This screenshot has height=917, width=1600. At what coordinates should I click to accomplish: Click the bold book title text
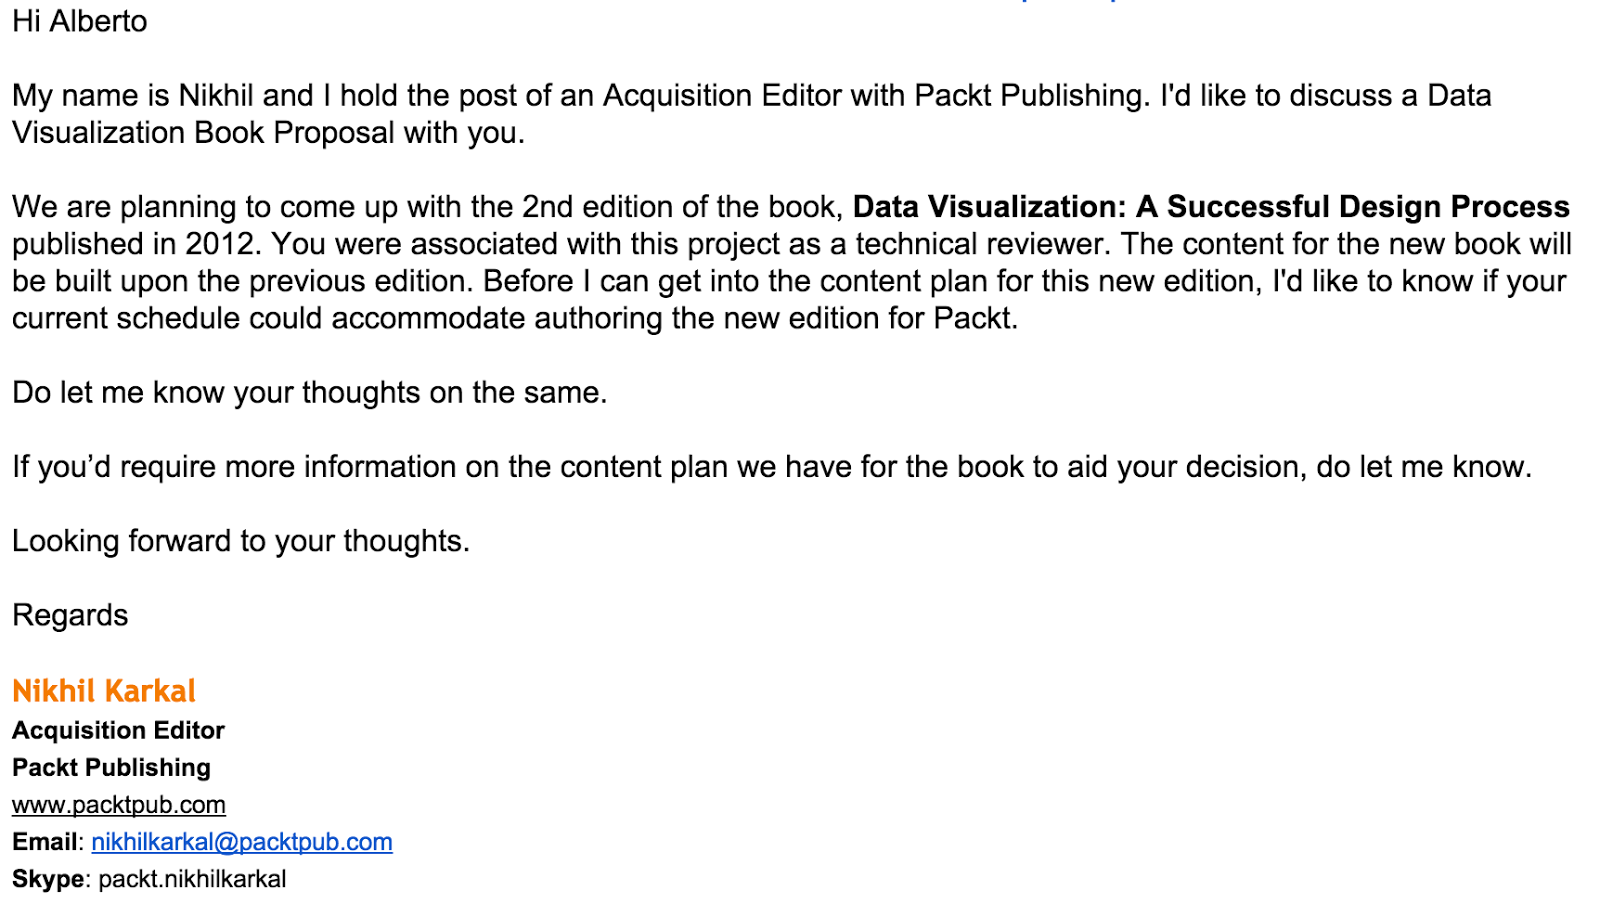point(1211,207)
